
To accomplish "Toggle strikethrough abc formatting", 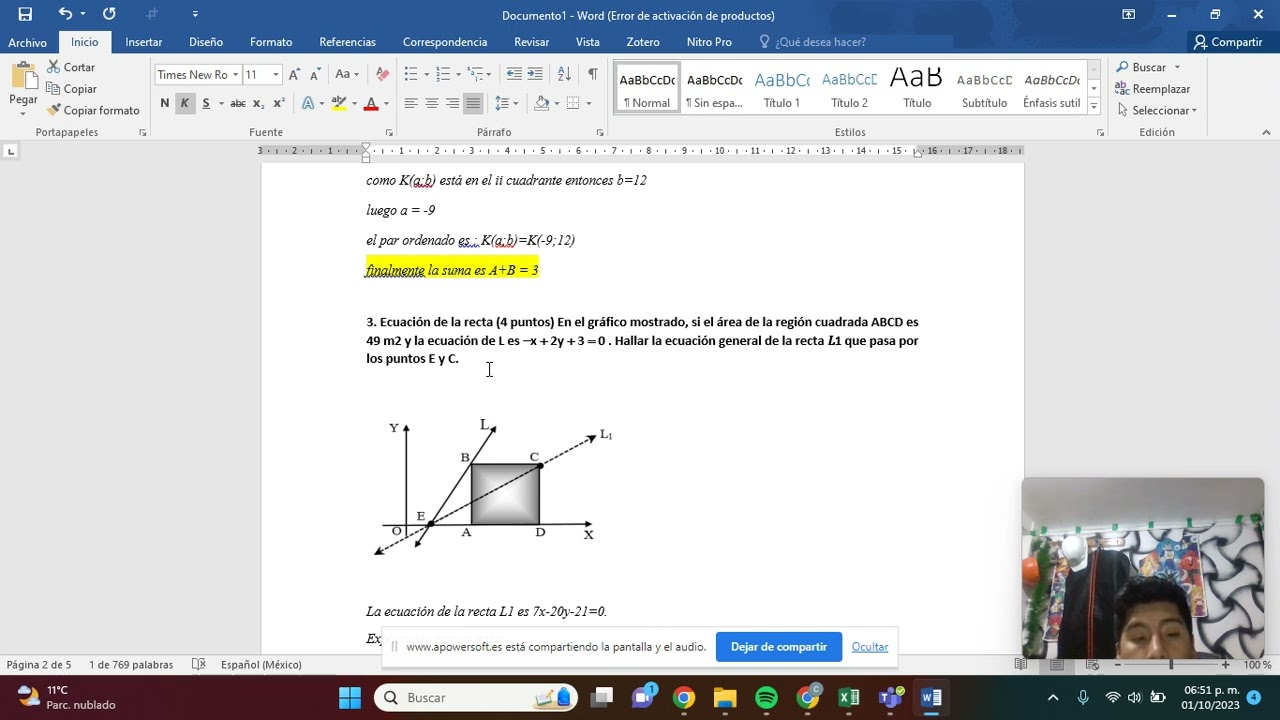I will (x=237, y=103).
